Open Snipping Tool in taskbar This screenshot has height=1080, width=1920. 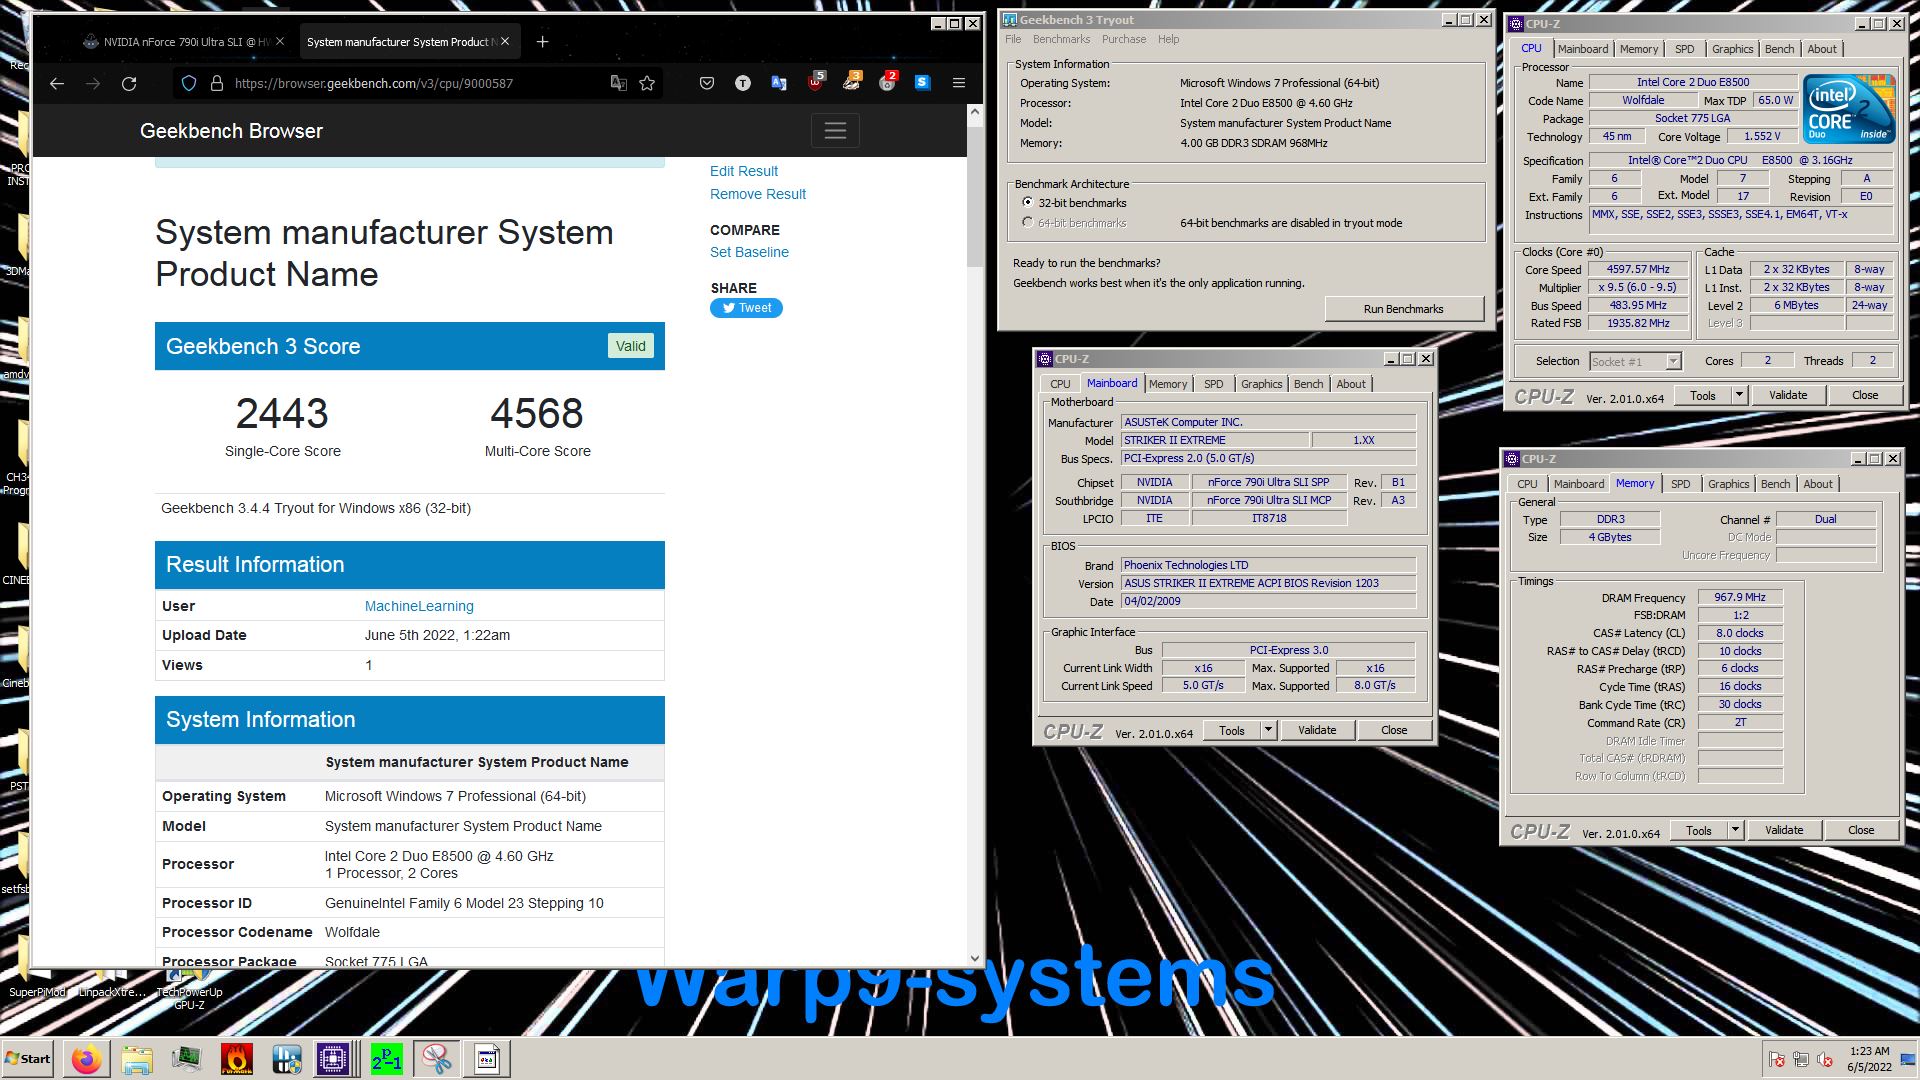coord(437,1059)
